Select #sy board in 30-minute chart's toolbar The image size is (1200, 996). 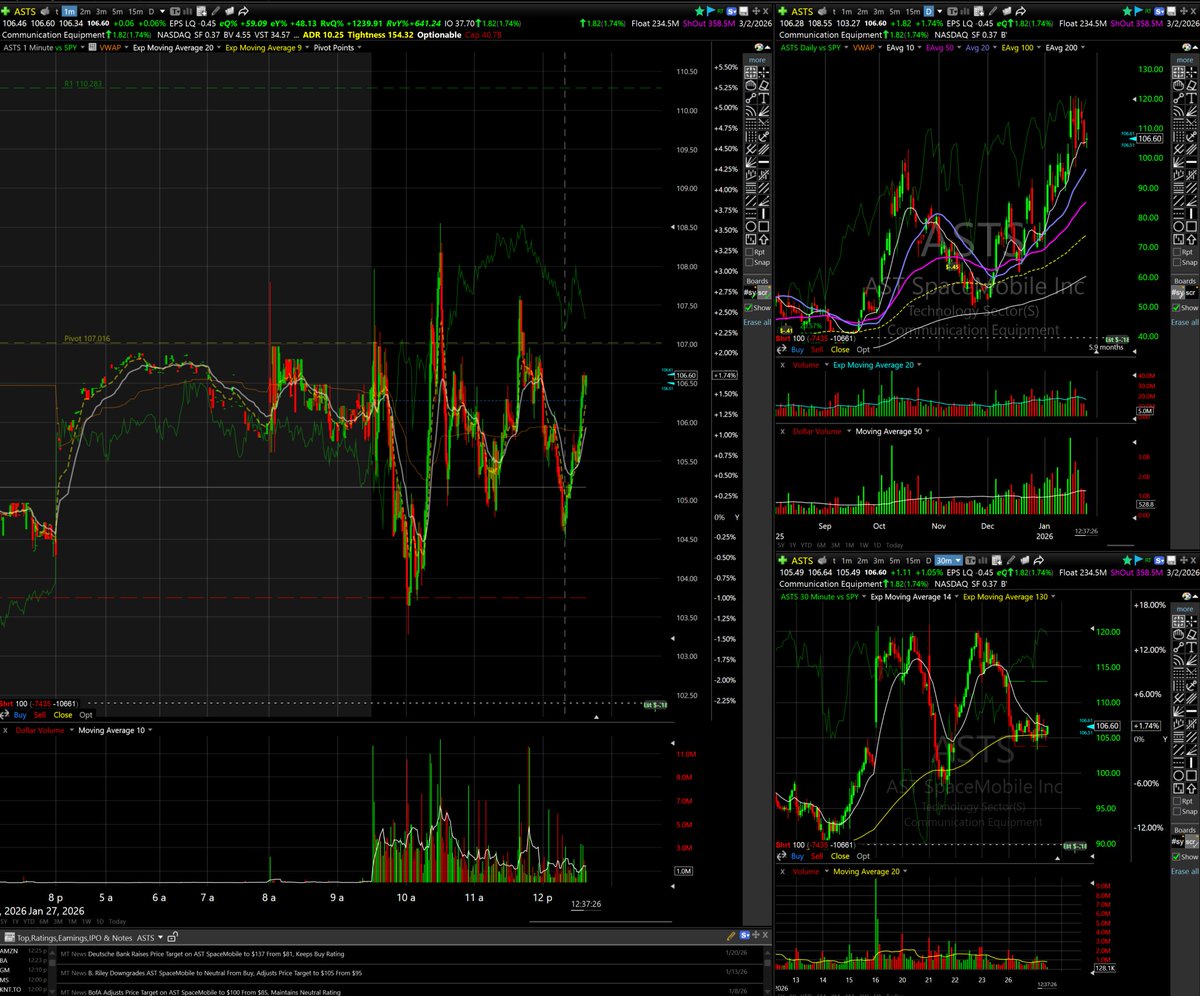pyautogui.click(x=1178, y=841)
